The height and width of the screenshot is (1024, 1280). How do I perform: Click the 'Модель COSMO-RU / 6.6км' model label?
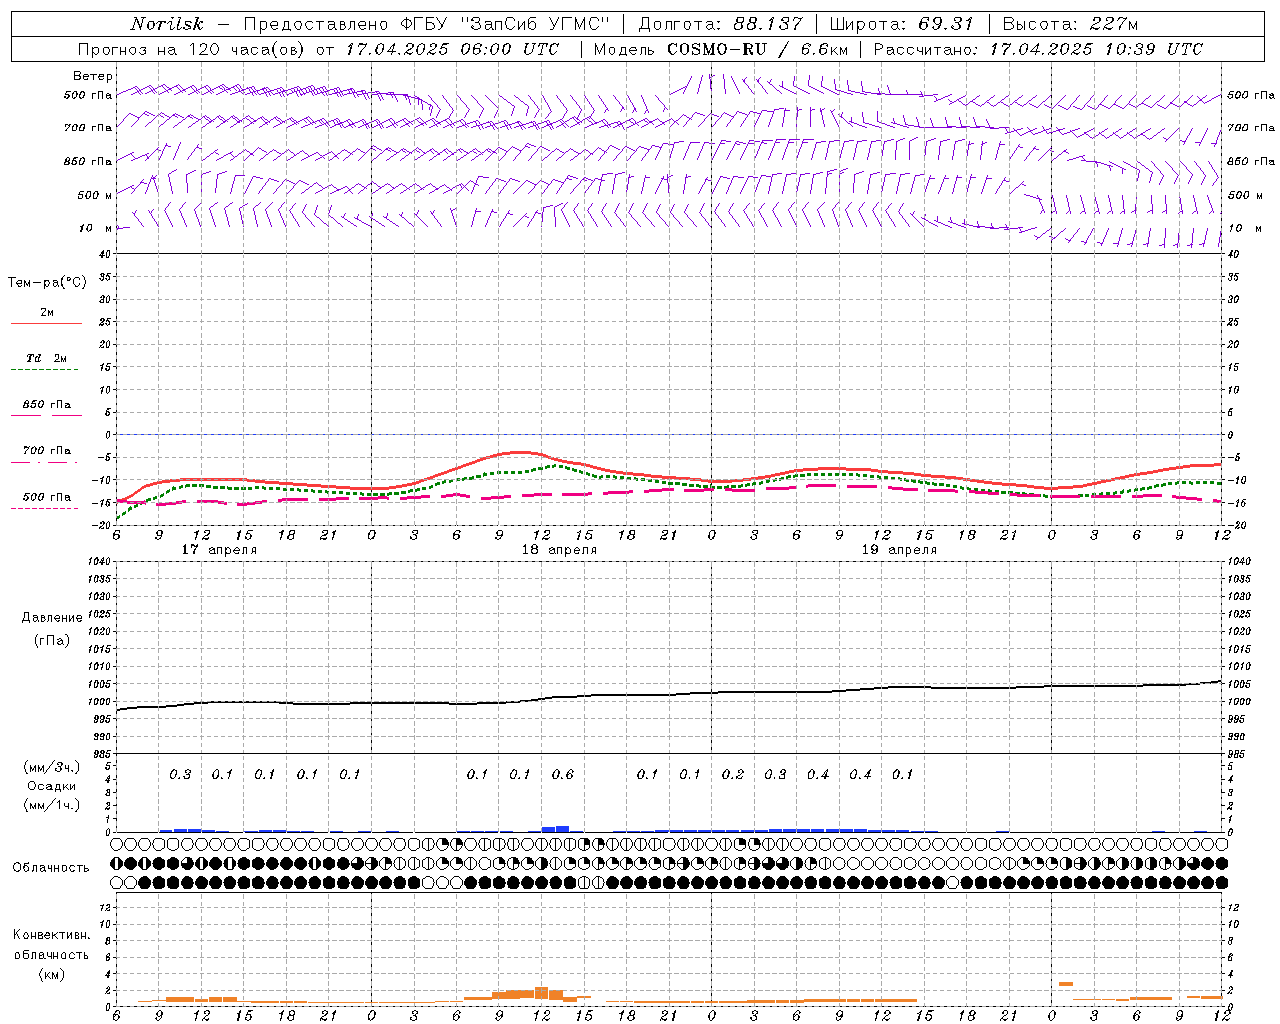pos(720,49)
